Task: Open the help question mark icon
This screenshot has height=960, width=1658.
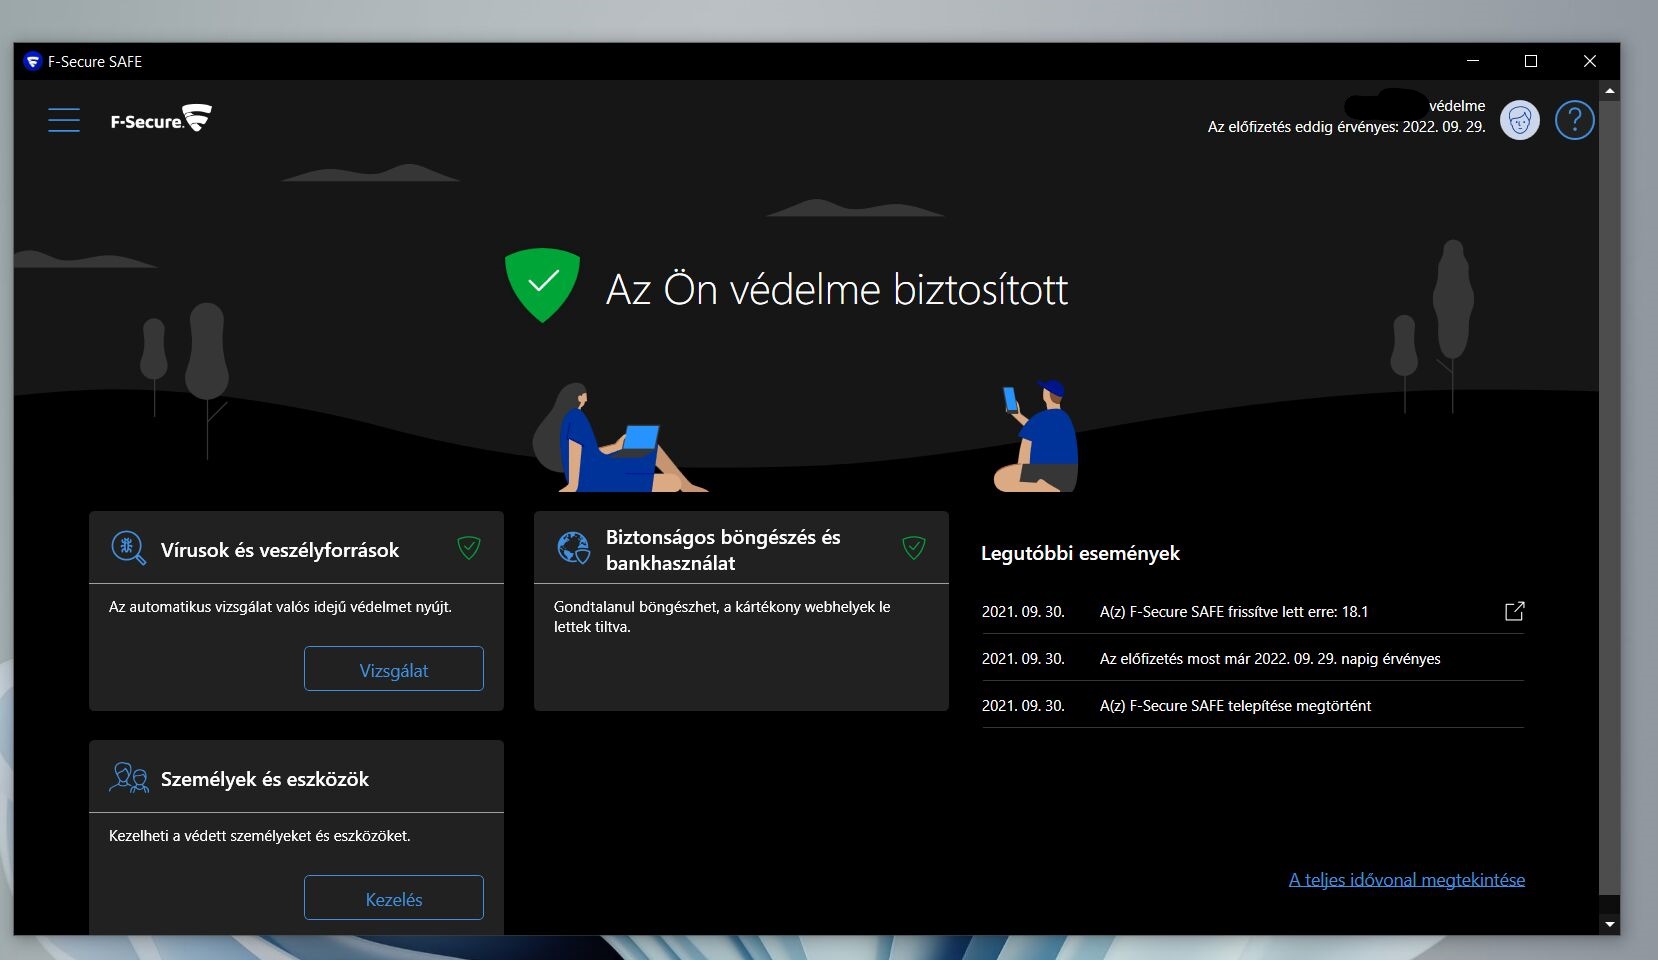Action: pos(1574,121)
